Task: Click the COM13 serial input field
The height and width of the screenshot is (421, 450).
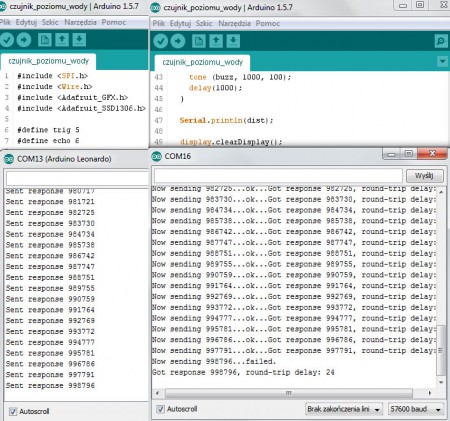Action: click(77, 179)
